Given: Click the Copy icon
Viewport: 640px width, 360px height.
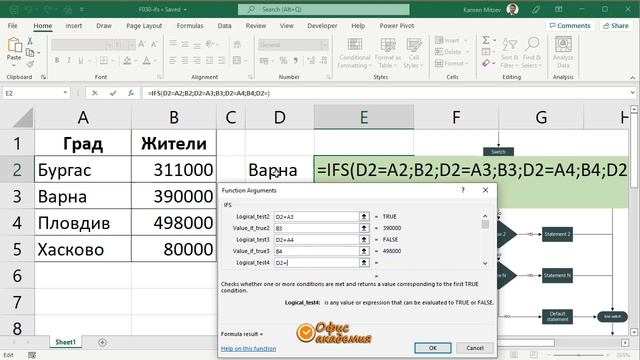Looking at the screenshot, I should (x=30, y=53).
